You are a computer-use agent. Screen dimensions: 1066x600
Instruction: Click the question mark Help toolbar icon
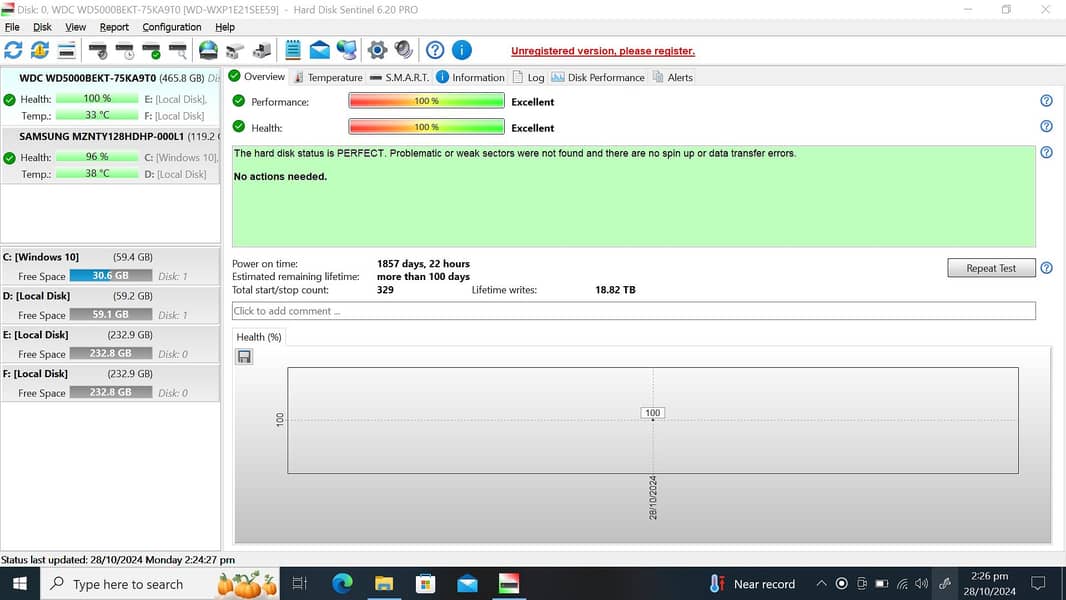(x=435, y=50)
